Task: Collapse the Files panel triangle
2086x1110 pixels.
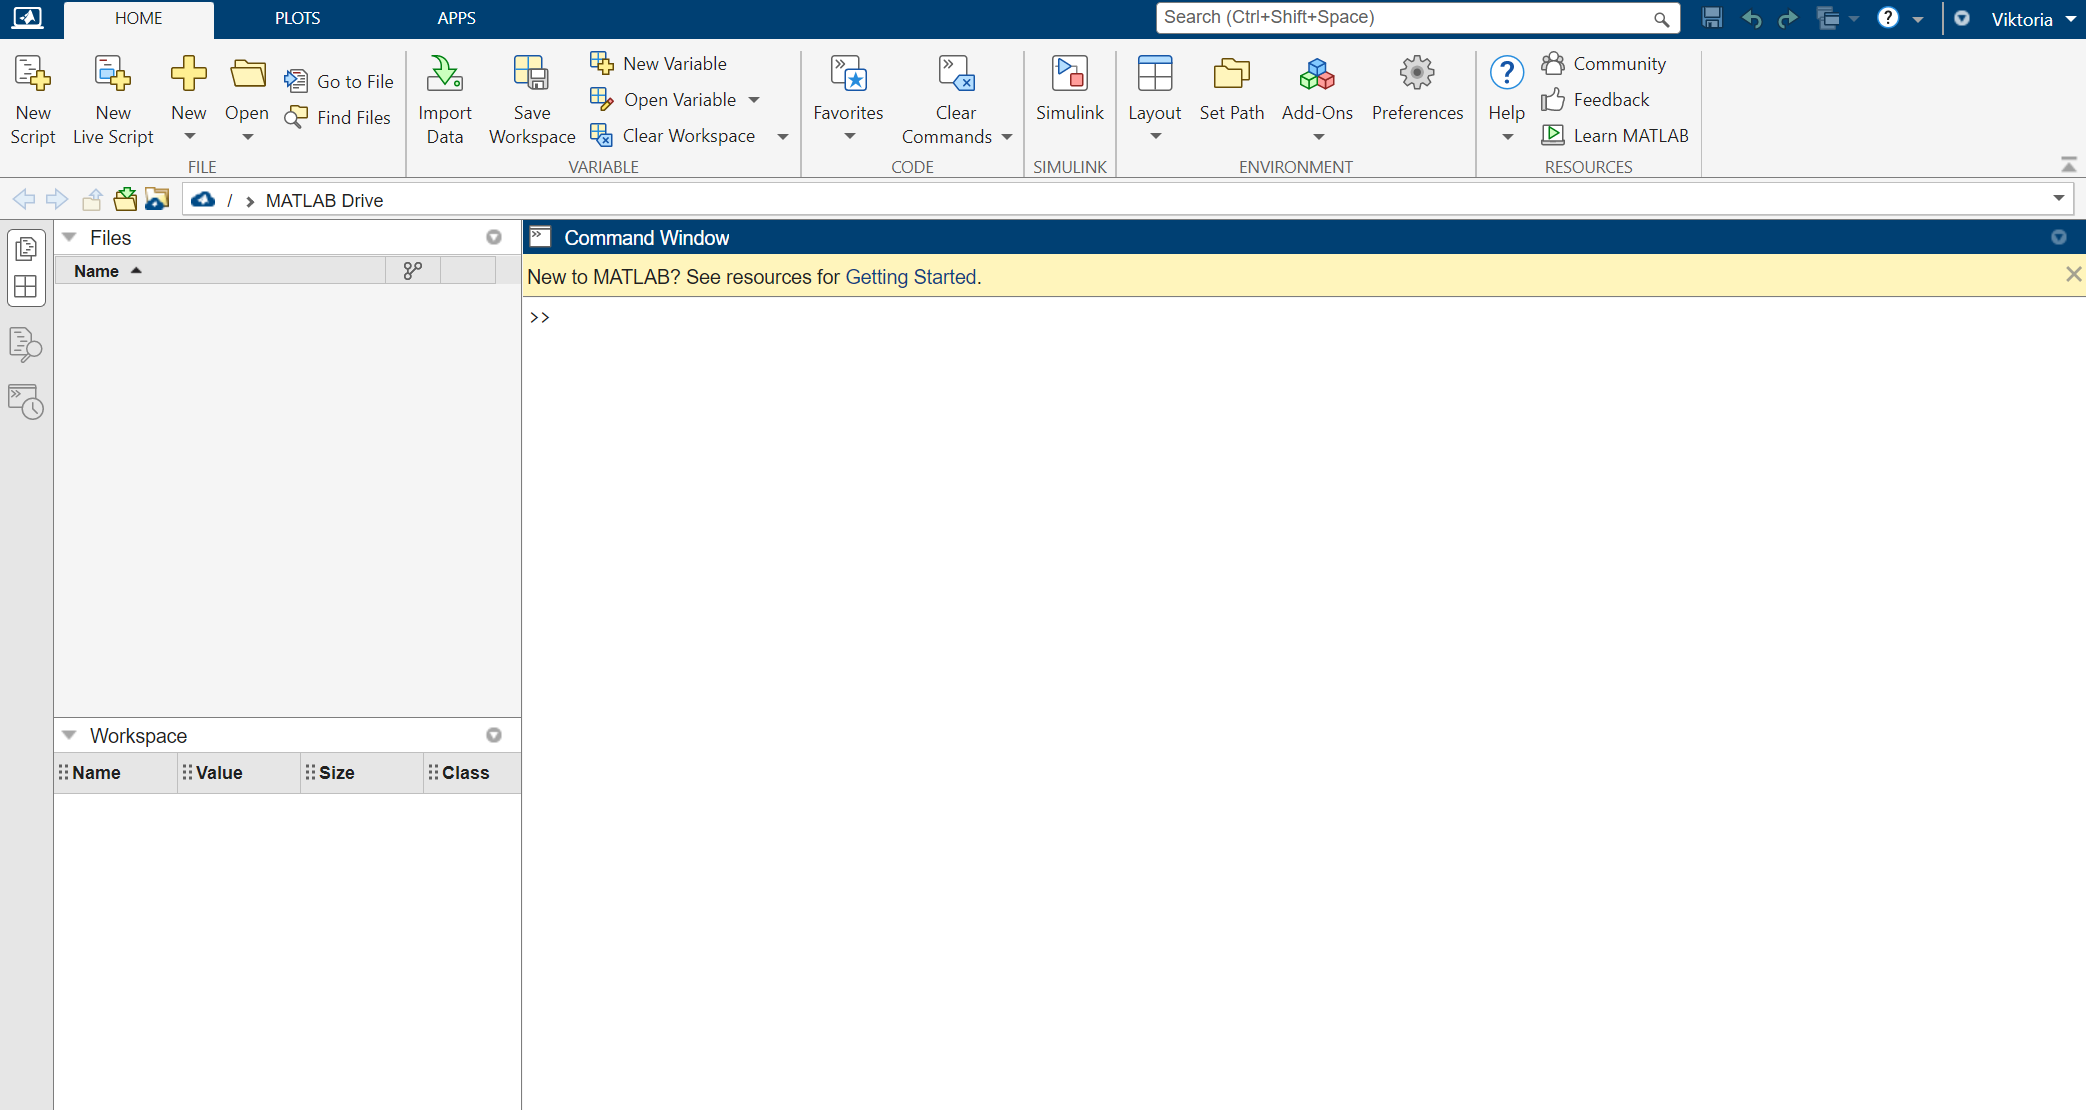Action: (x=70, y=237)
